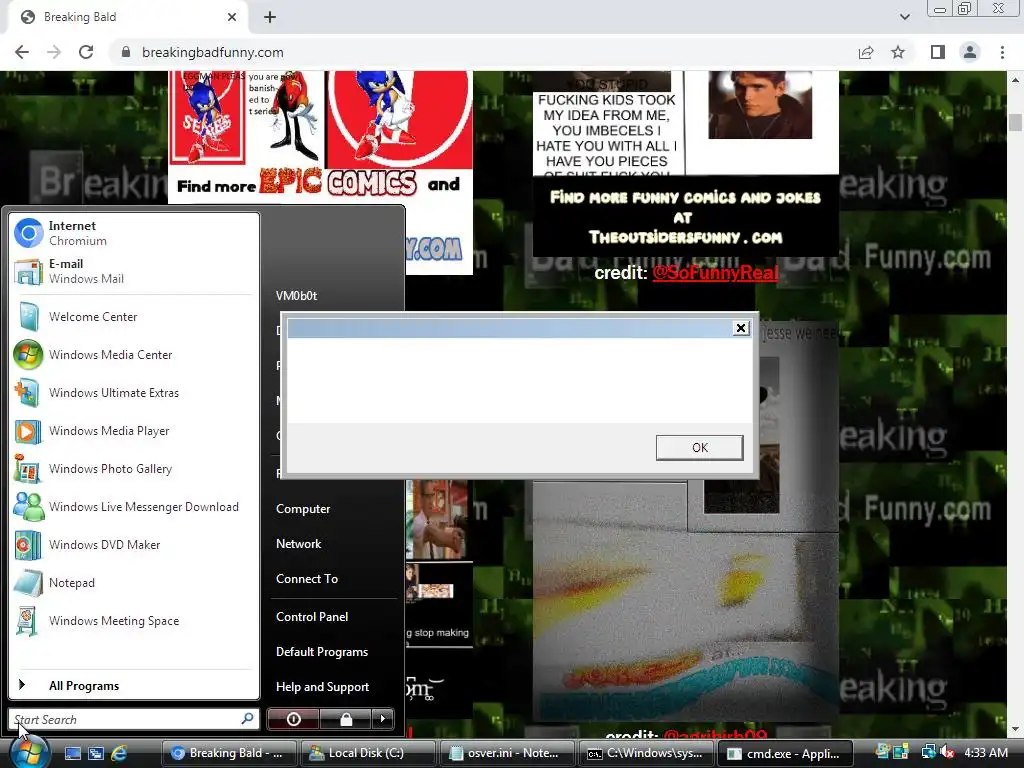Screen dimensions: 1024x768
Task: Close the Breaking Bald tab
Action: click(x=232, y=17)
